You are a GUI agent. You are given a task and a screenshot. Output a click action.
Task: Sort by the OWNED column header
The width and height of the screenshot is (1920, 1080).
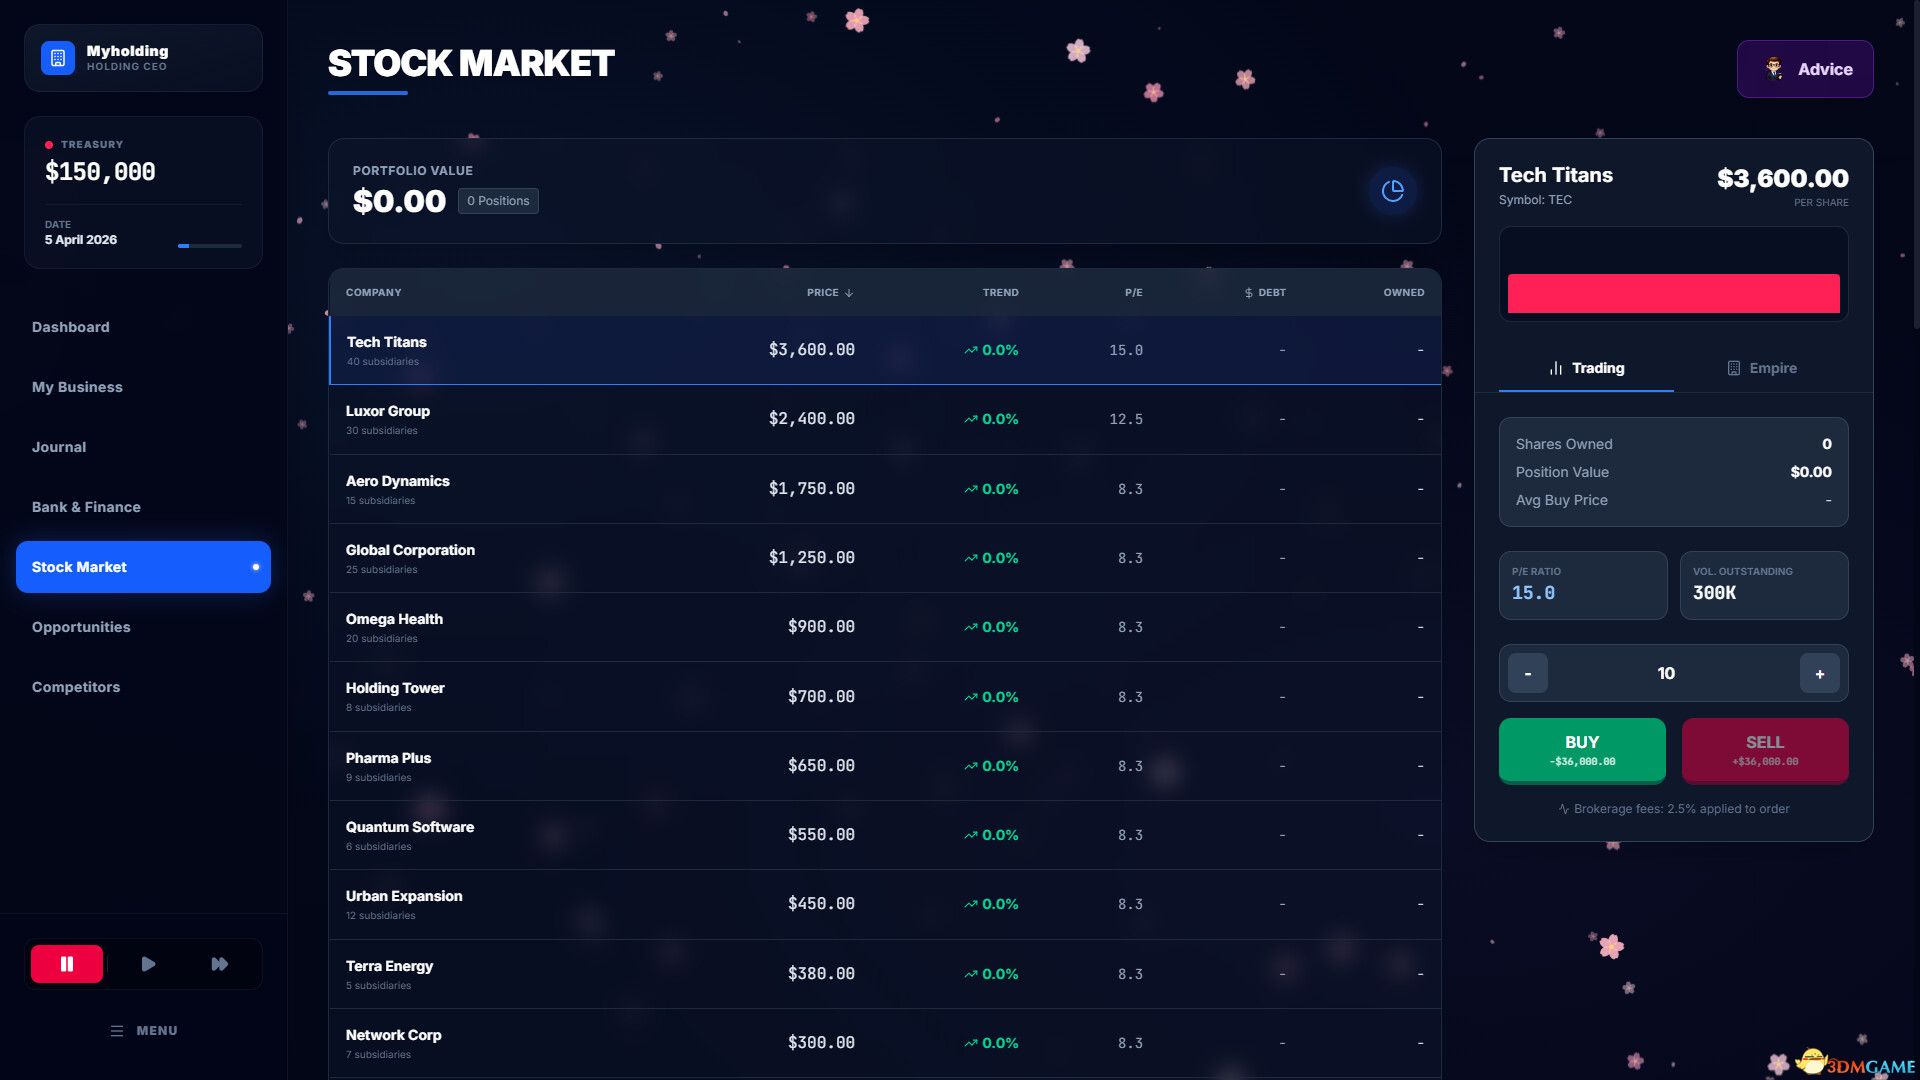[x=1404, y=293]
